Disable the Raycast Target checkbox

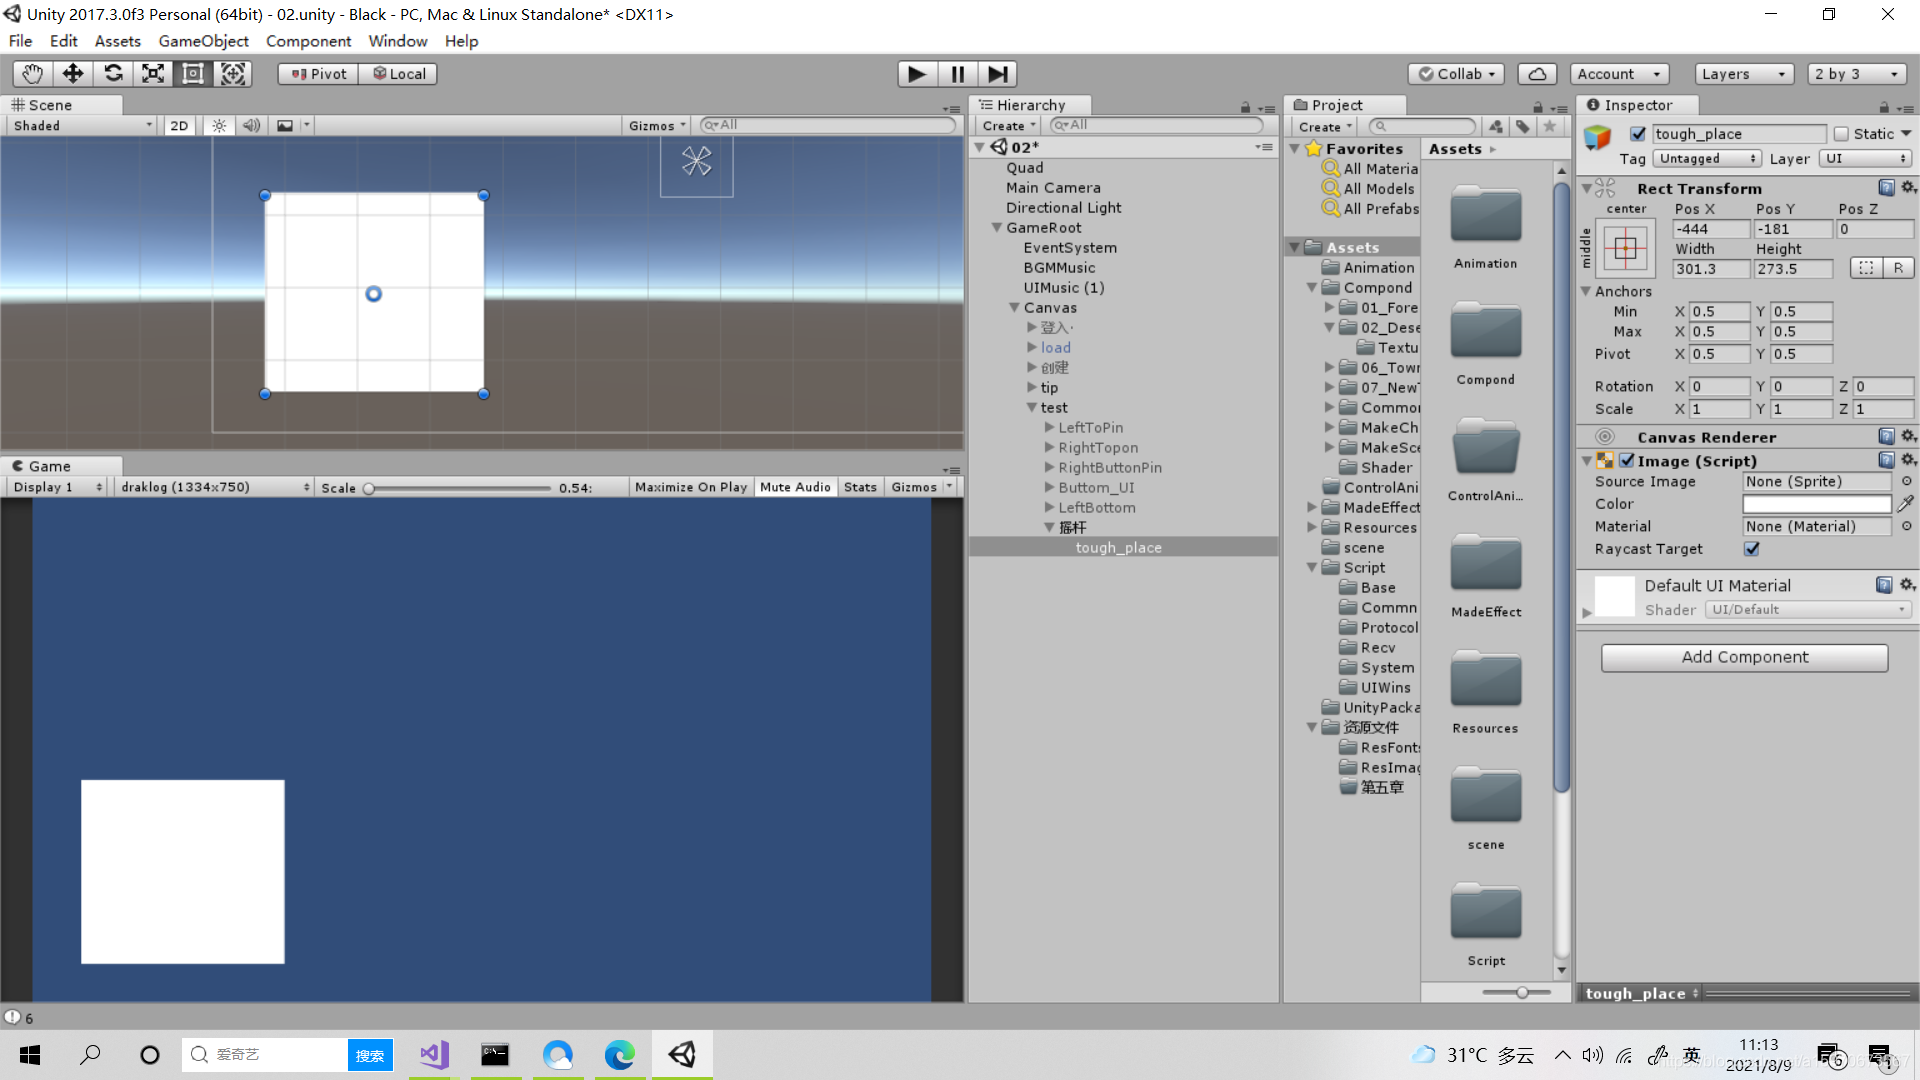(1752, 549)
